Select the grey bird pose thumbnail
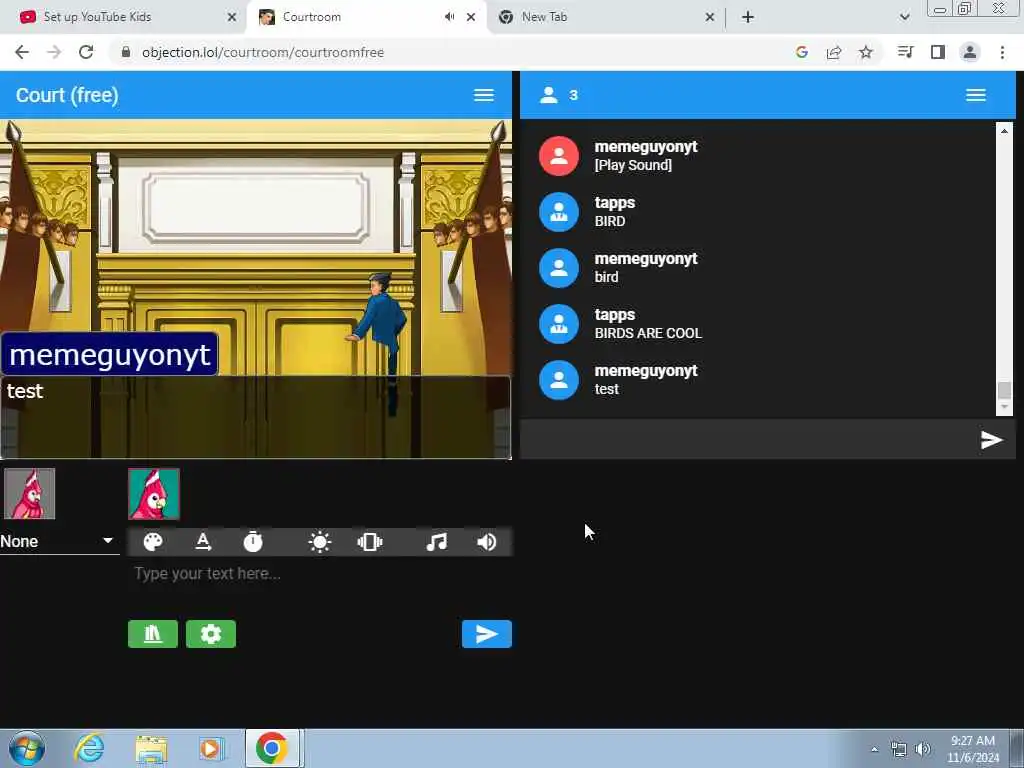Viewport: 1024px width, 768px height. [x=29, y=494]
